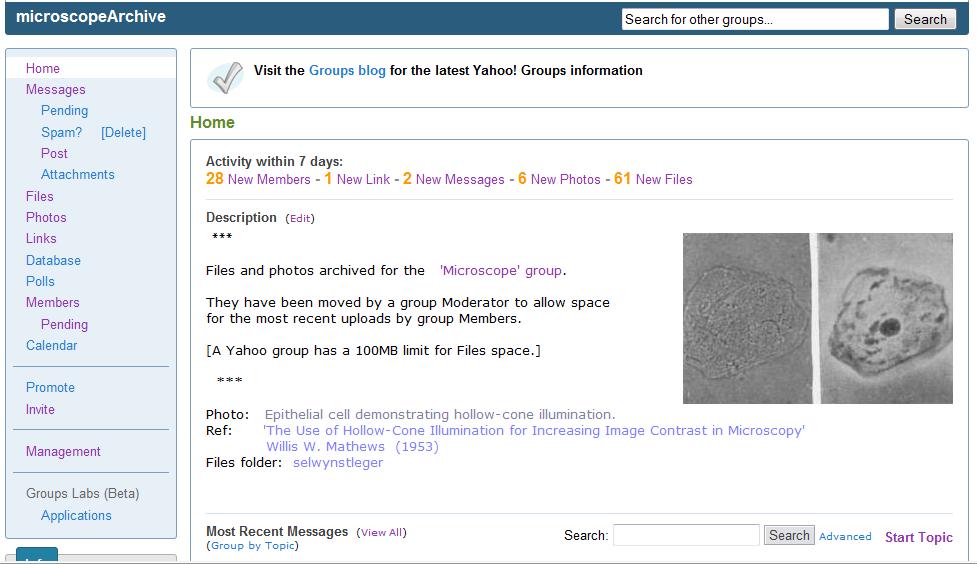Open the selwynstleger files folder
This screenshot has width=977, height=564.
pyautogui.click(x=338, y=462)
